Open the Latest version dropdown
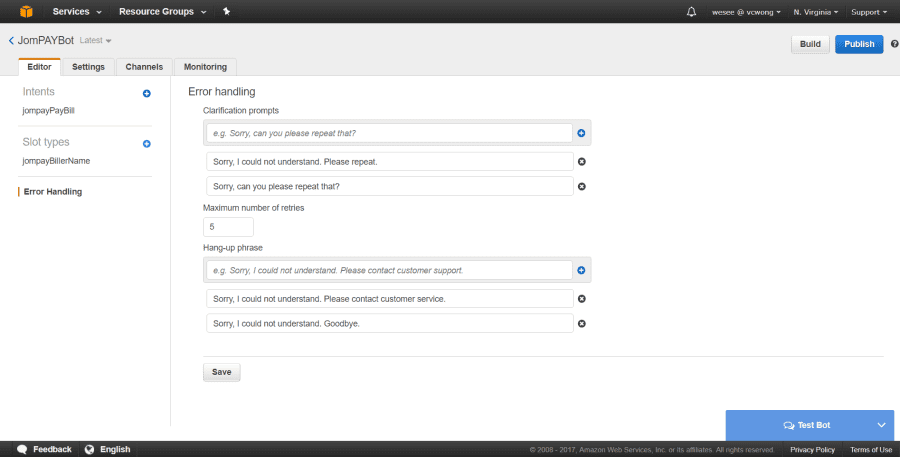900x457 pixels. (95, 40)
